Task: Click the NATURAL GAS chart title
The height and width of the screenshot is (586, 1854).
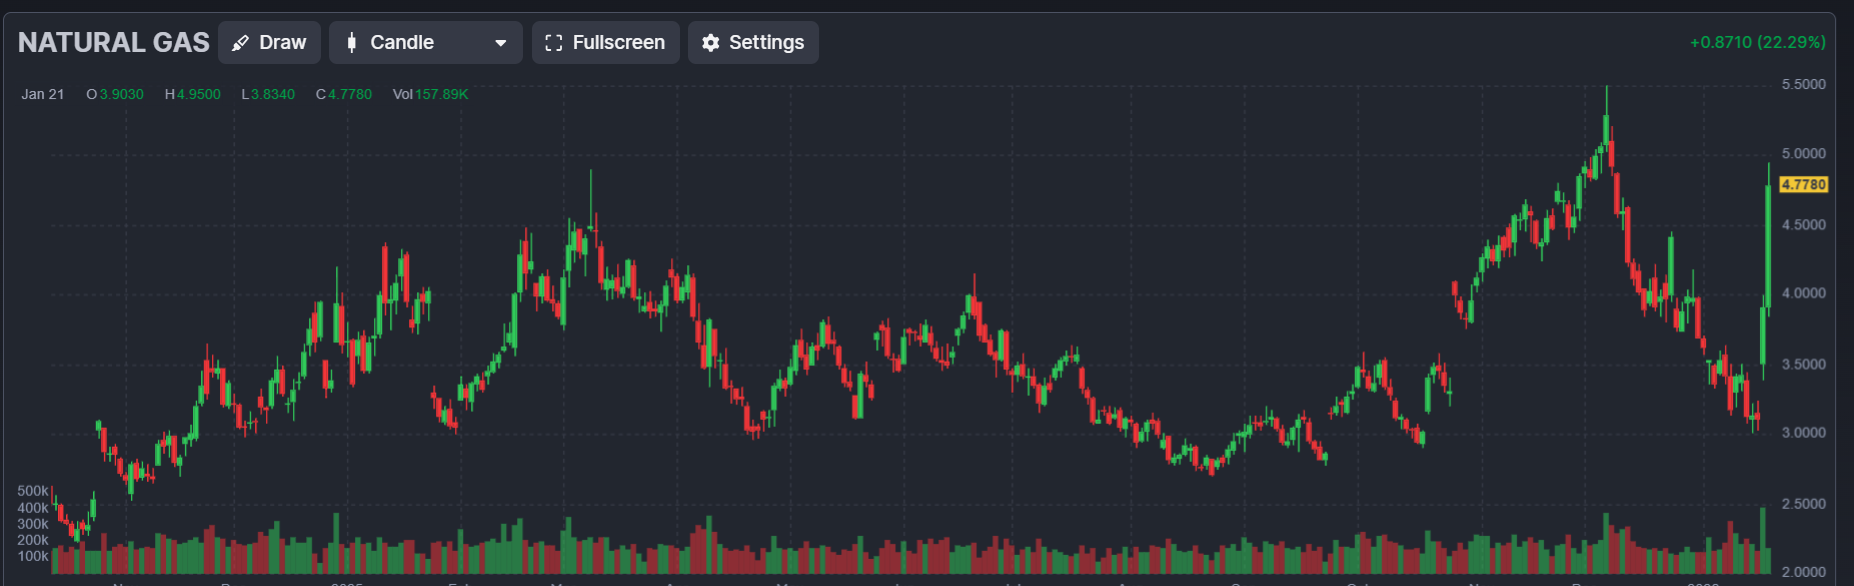Action: [x=114, y=43]
